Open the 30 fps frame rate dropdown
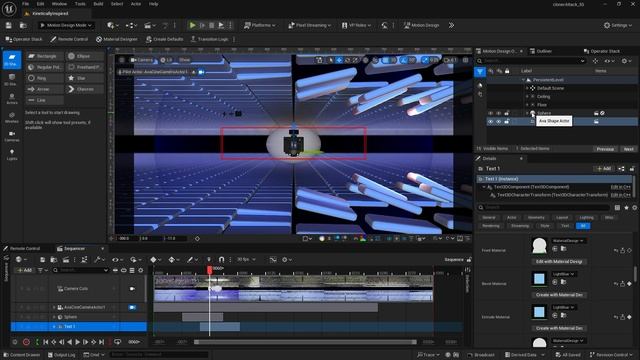The width and height of the screenshot is (640, 360). click(x=246, y=259)
